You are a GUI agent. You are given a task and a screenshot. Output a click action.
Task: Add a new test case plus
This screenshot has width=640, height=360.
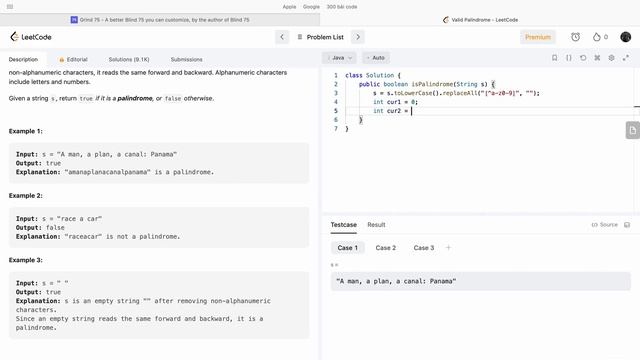(448, 248)
